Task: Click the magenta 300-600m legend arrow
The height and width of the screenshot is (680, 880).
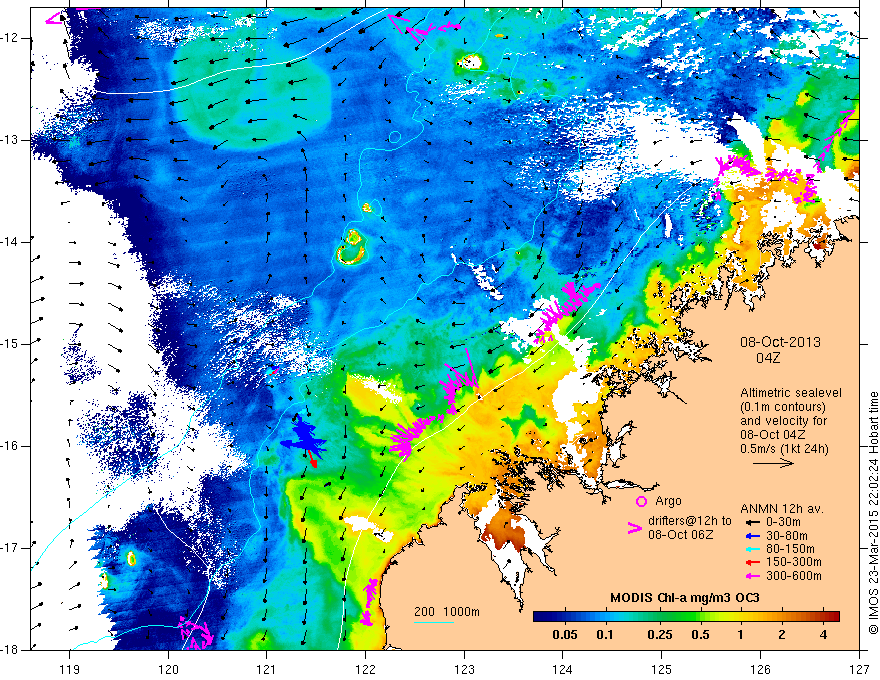Action: tap(751, 576)
